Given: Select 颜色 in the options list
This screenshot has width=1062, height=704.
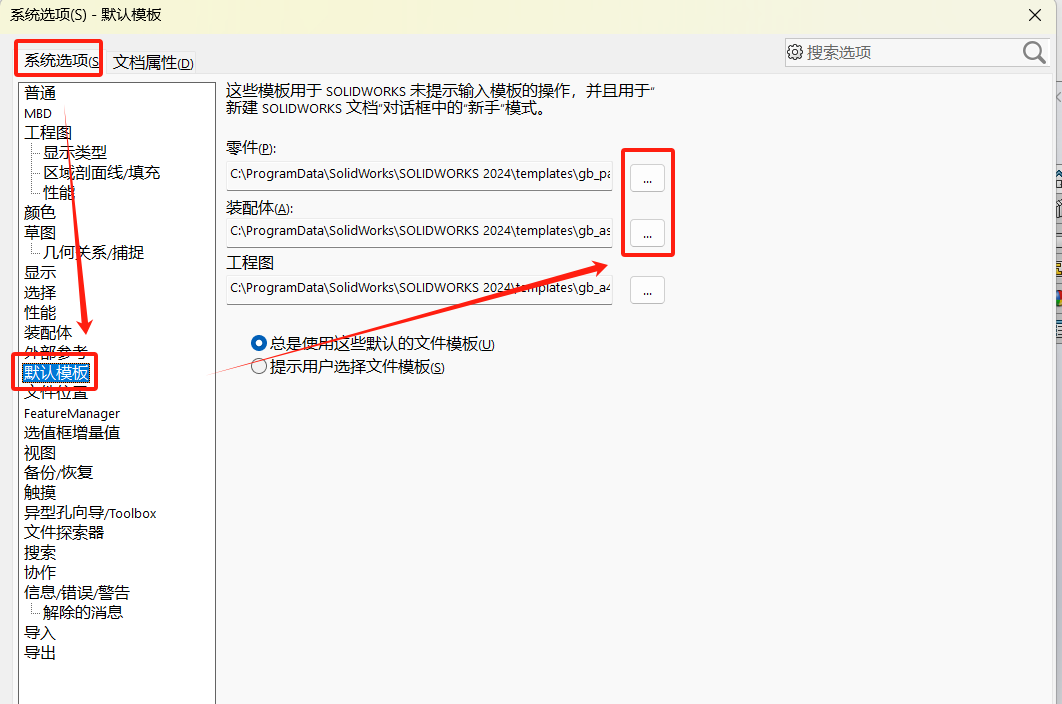Looking at the screenshot, I should (40, 213).
